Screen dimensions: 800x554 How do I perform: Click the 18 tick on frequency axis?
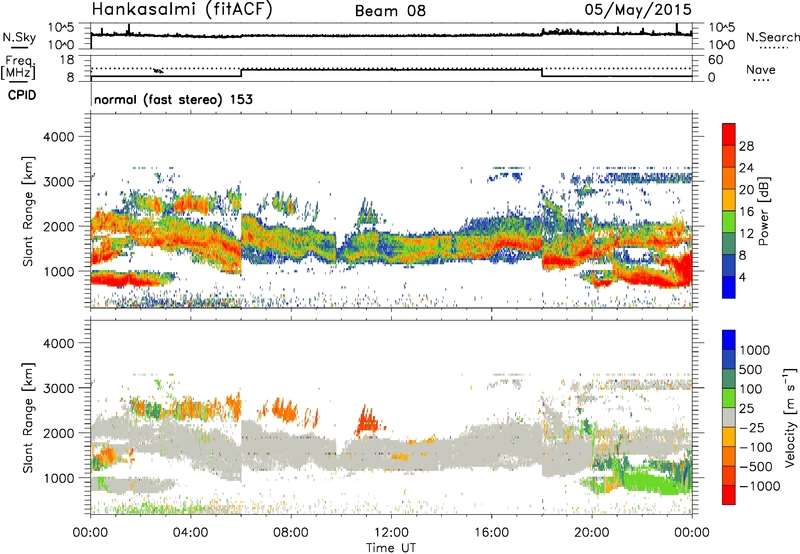(x=67, y=60)
